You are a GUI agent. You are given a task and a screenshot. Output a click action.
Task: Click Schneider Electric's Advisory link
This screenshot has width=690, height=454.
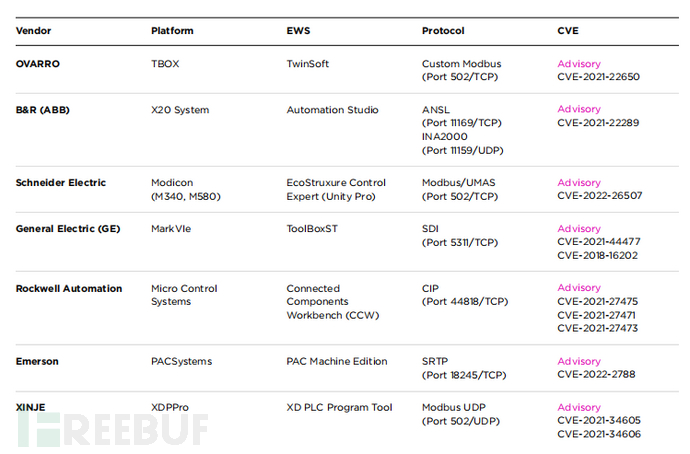[x=579, y=183]
